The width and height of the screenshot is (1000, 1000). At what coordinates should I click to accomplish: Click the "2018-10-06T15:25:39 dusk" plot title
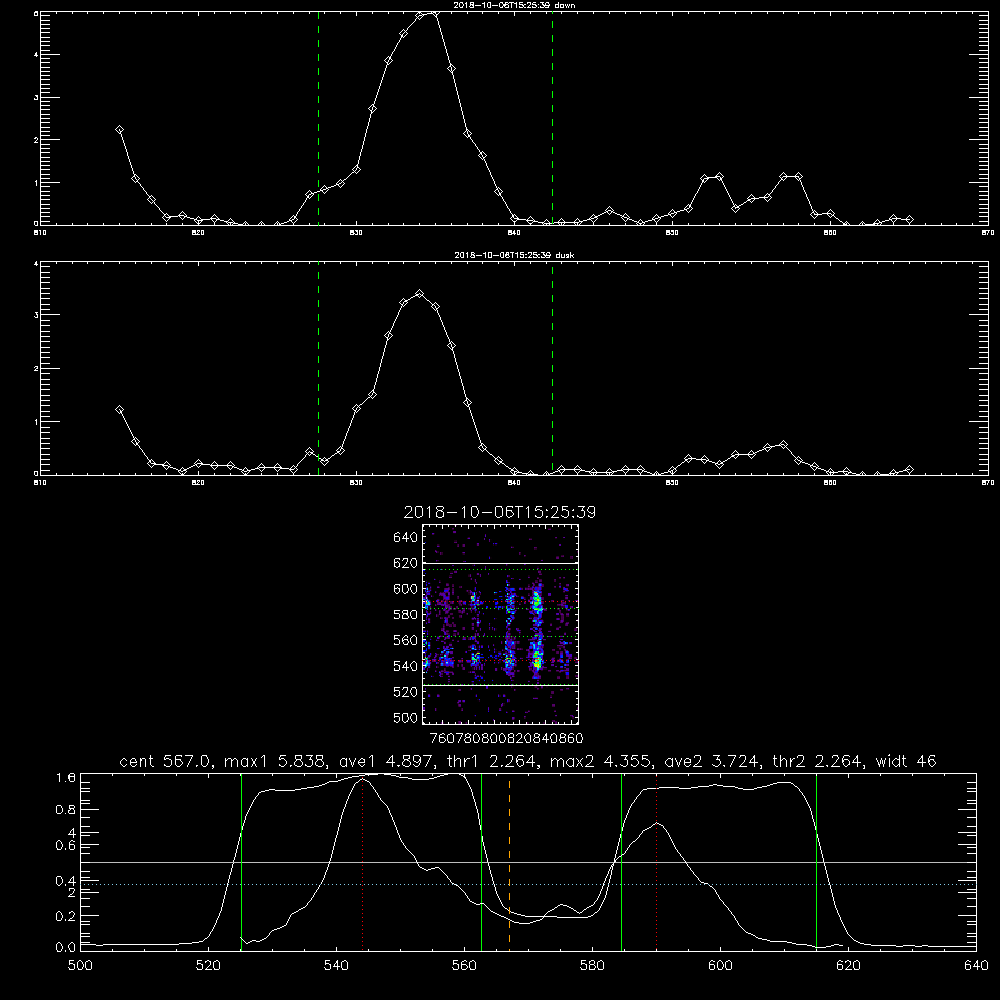click(x=514, y=255)
